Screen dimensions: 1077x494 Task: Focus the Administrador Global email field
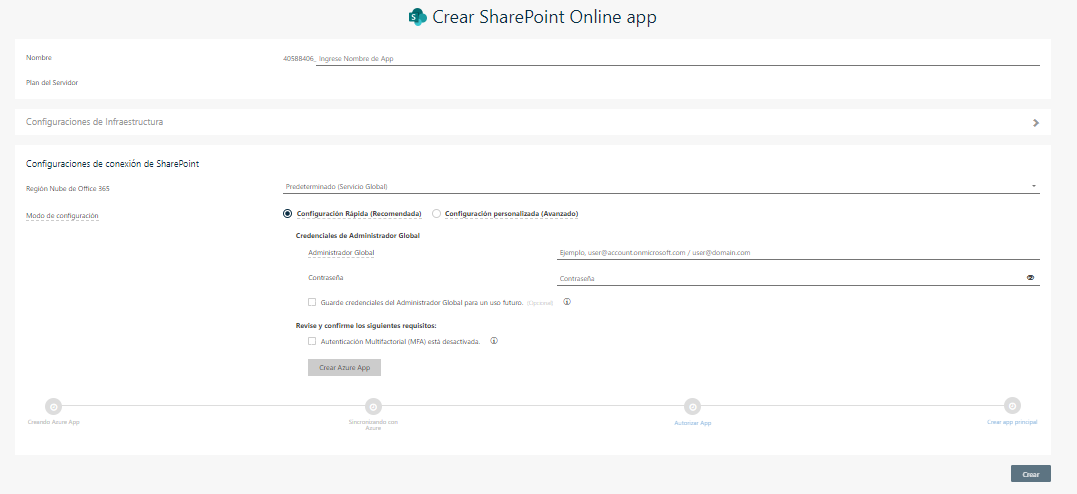(798, 253)
